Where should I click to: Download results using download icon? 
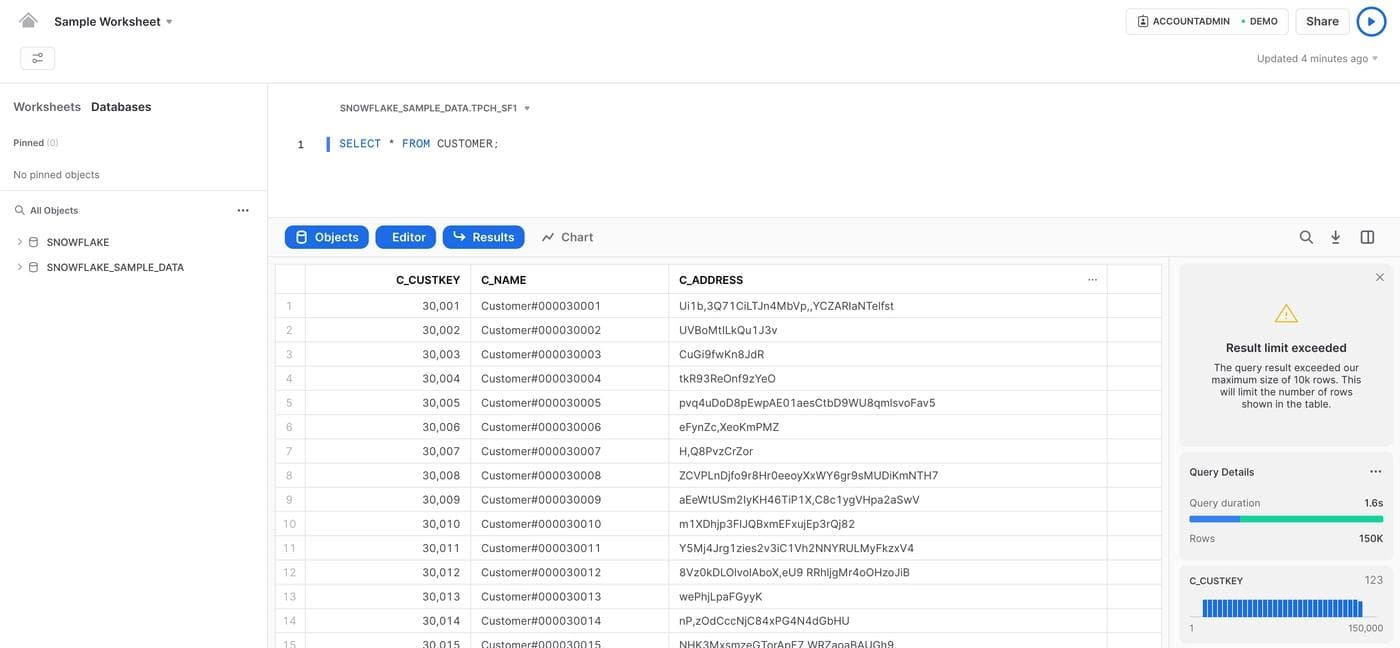pyautogui.click(x=1335, y=237)
